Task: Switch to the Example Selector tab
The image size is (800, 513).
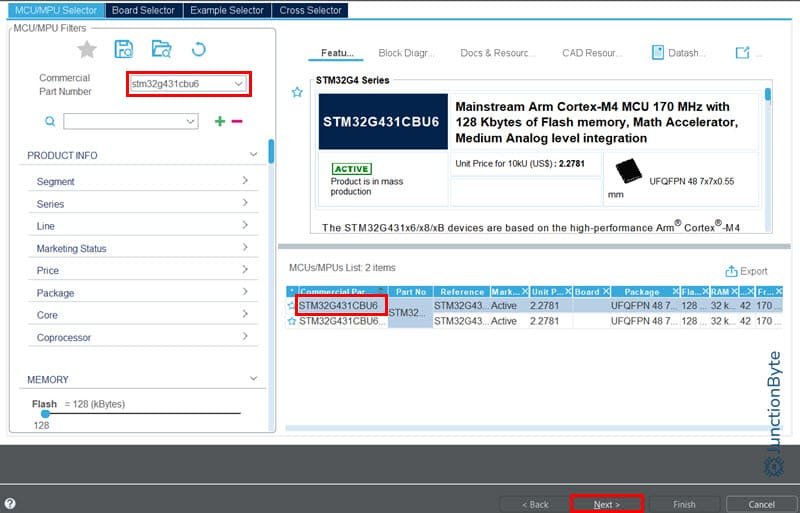Action: [x=227, y=10]
